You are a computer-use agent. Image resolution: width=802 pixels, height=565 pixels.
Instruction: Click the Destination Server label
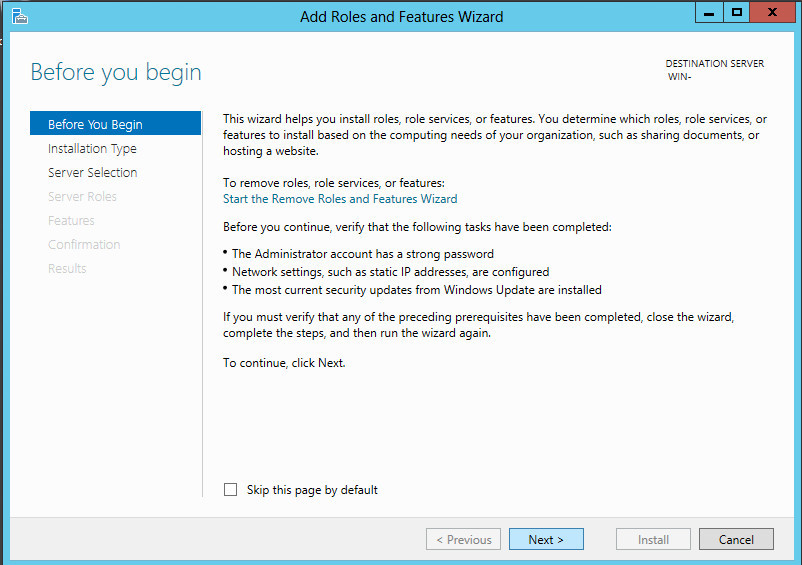(715, 64)
